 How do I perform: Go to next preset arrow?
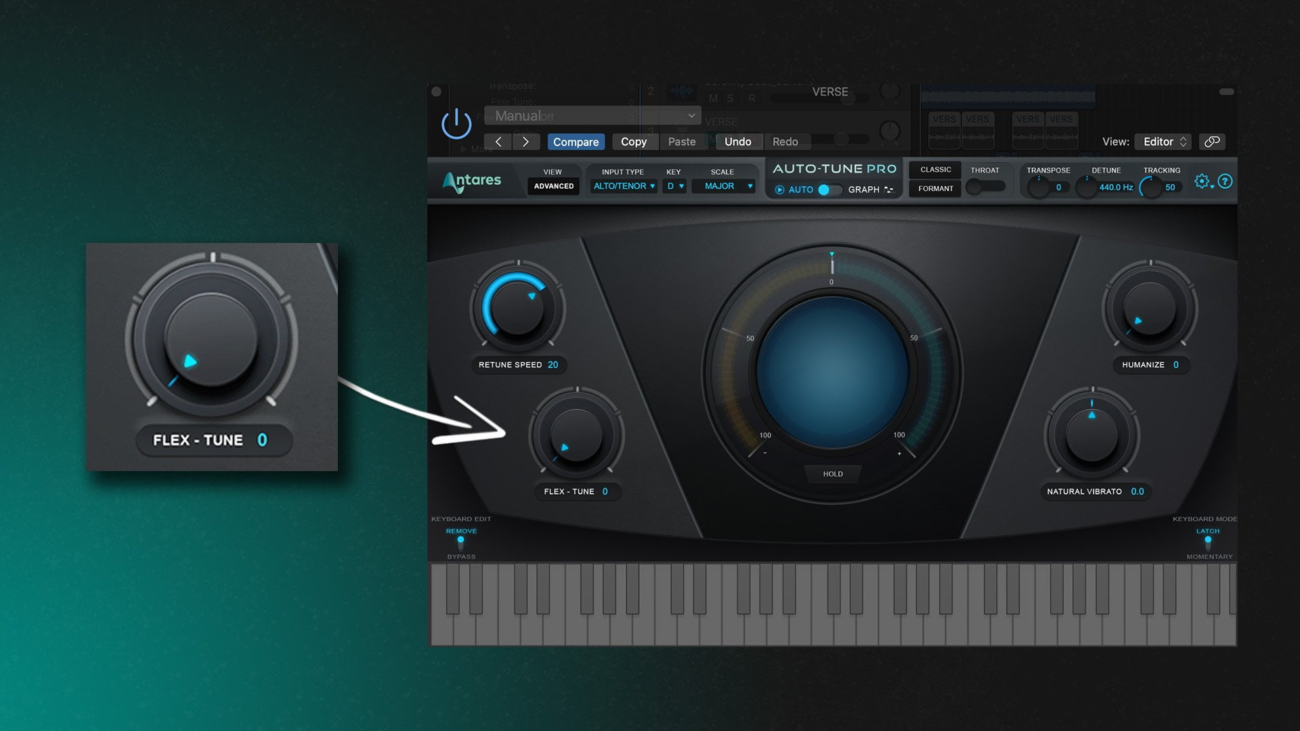tap(525, 142)
